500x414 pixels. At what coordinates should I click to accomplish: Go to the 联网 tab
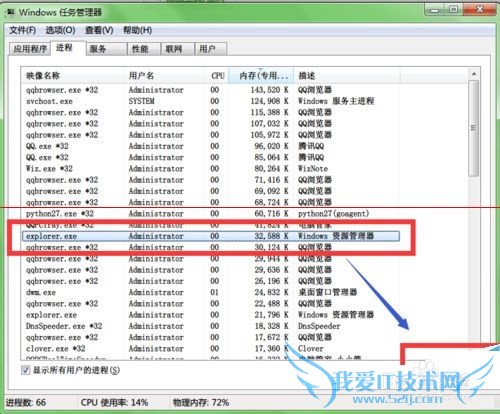(177, 49)
